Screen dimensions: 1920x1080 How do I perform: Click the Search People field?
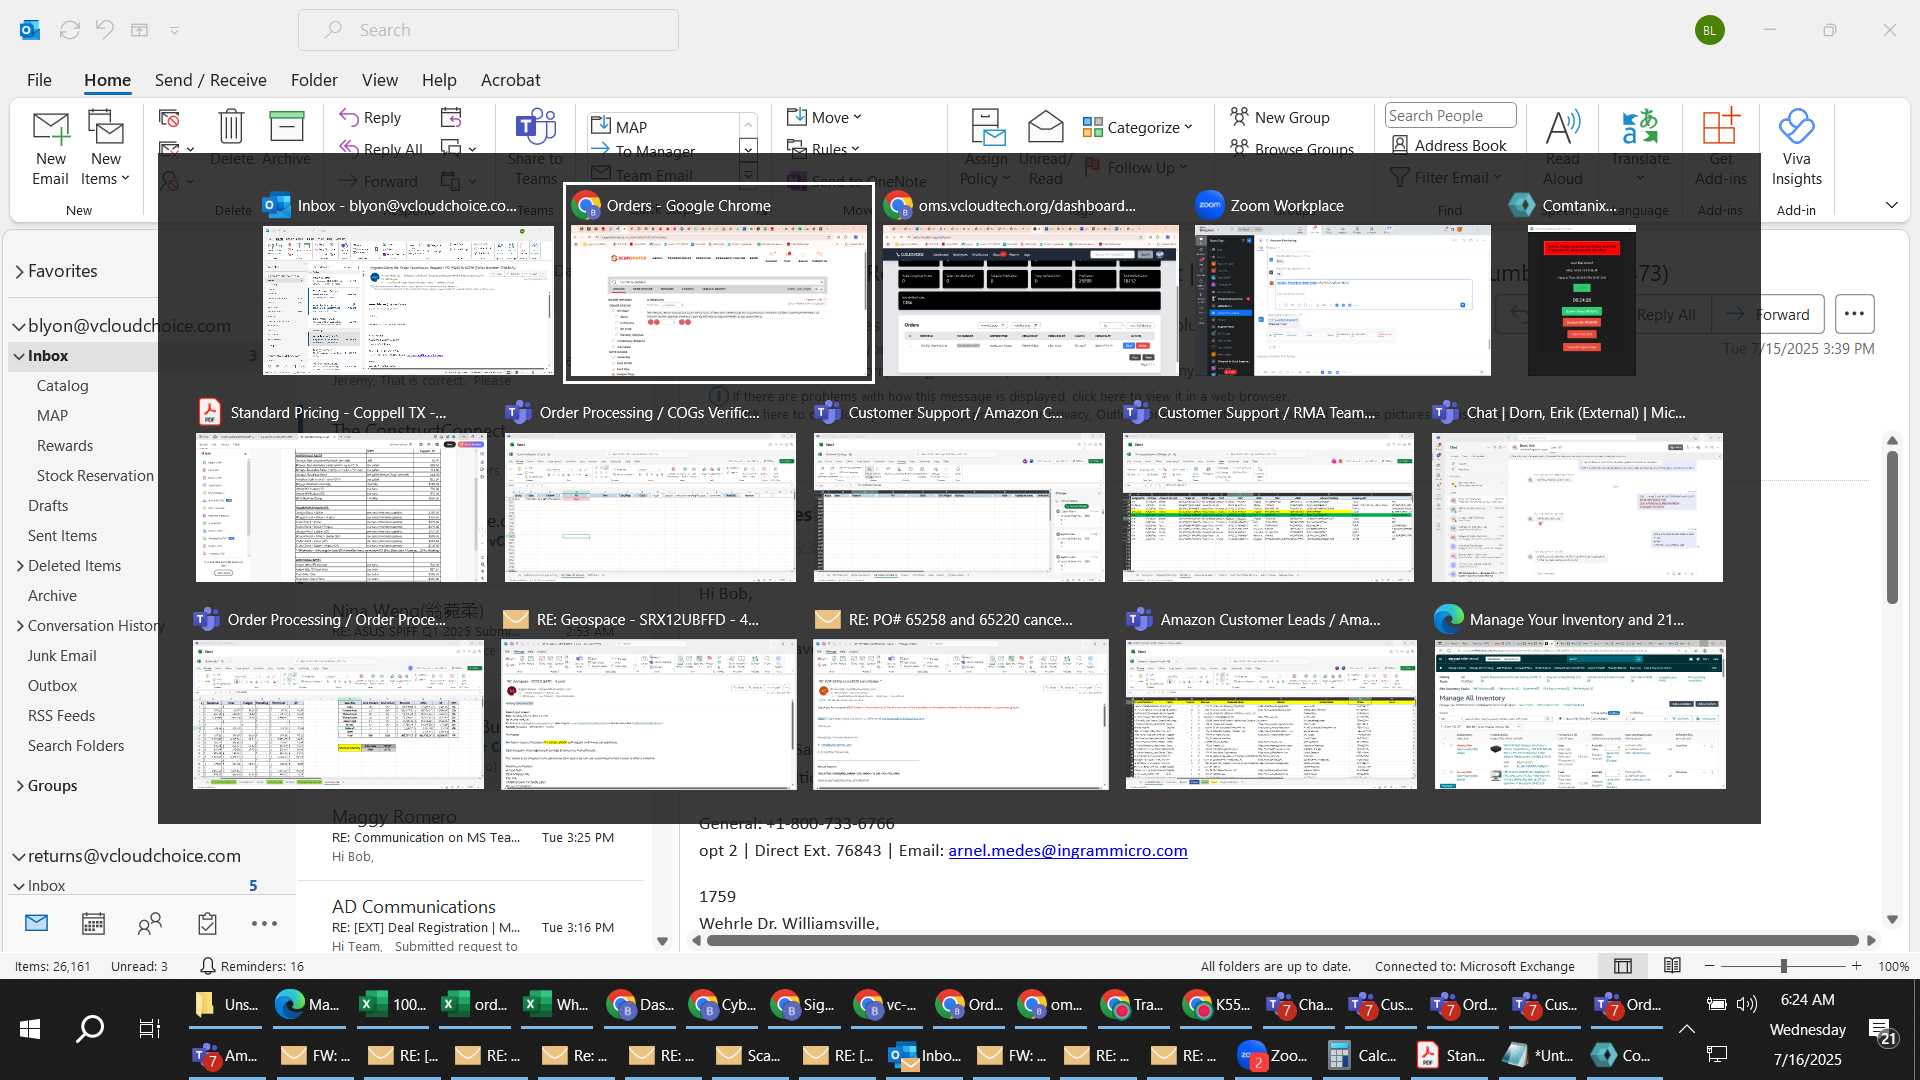click(1450, 115)
